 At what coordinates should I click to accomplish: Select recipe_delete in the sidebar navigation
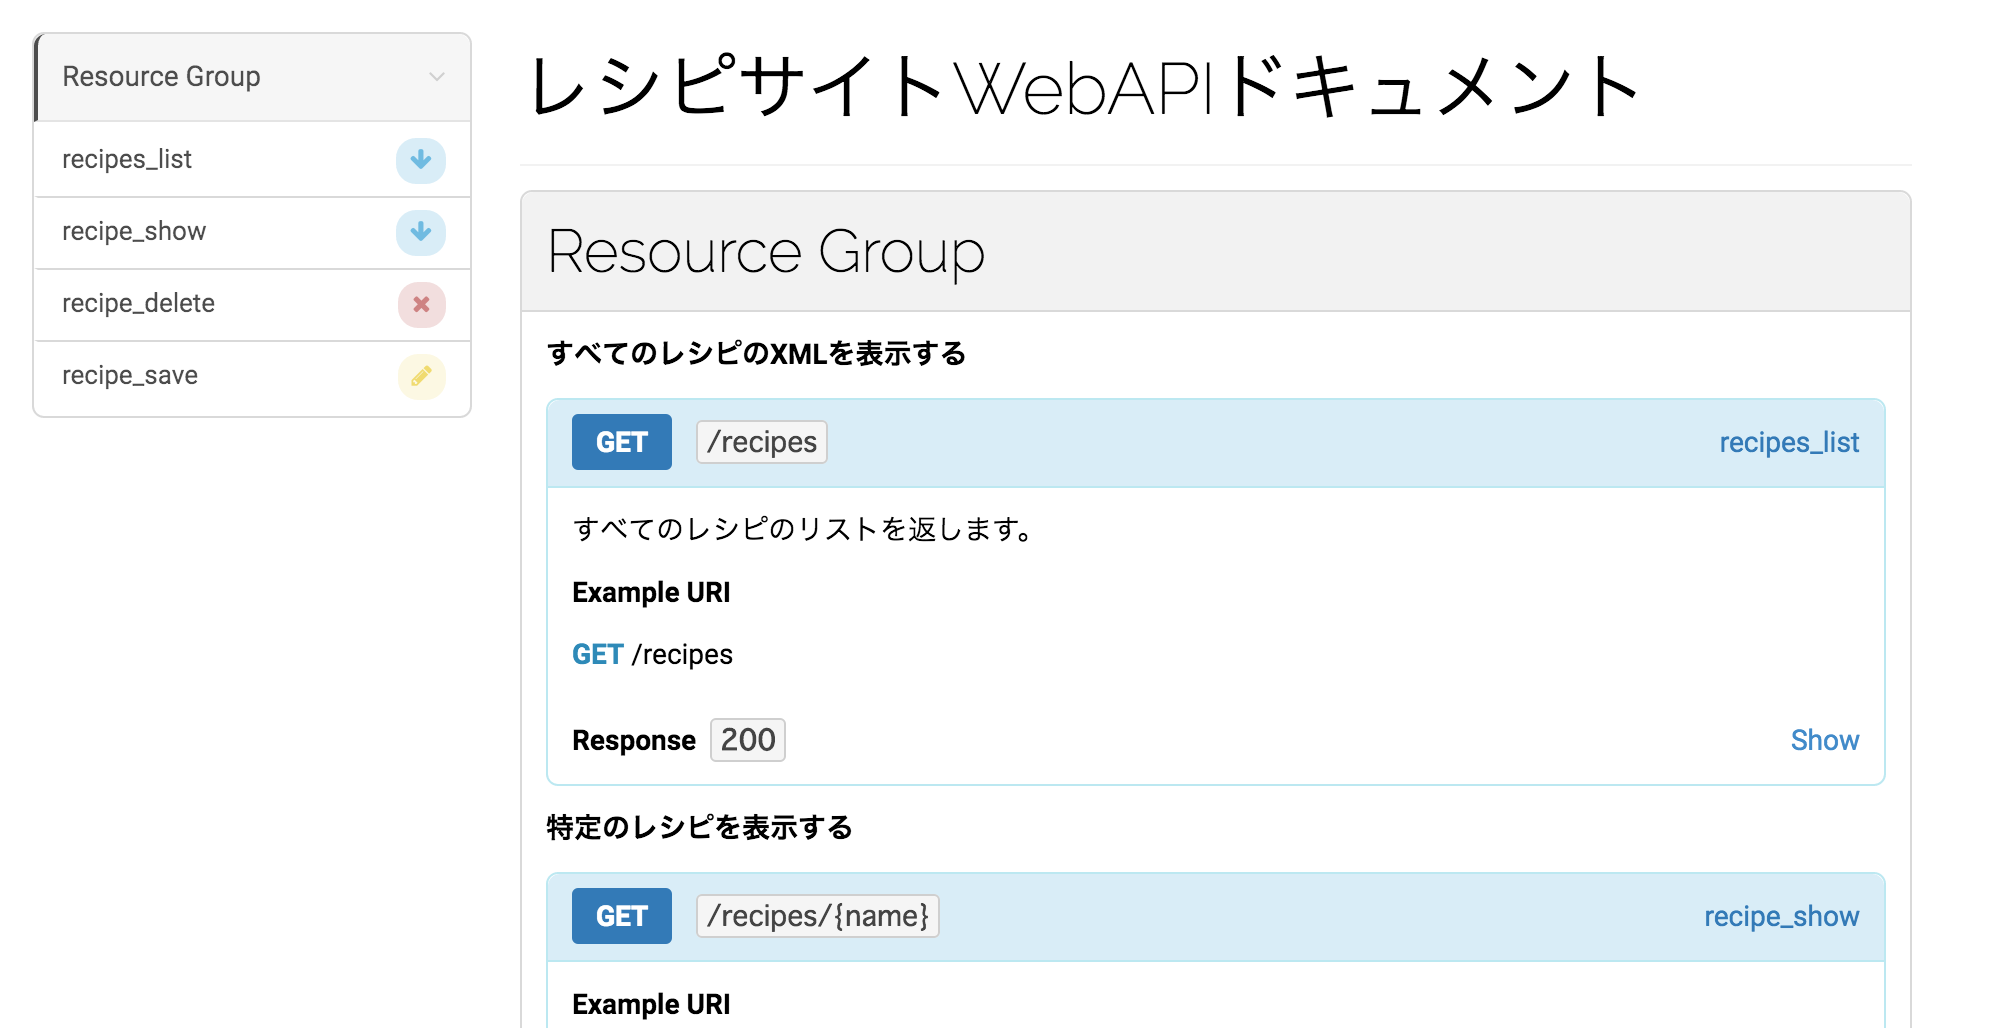click(x=139, y=303)
